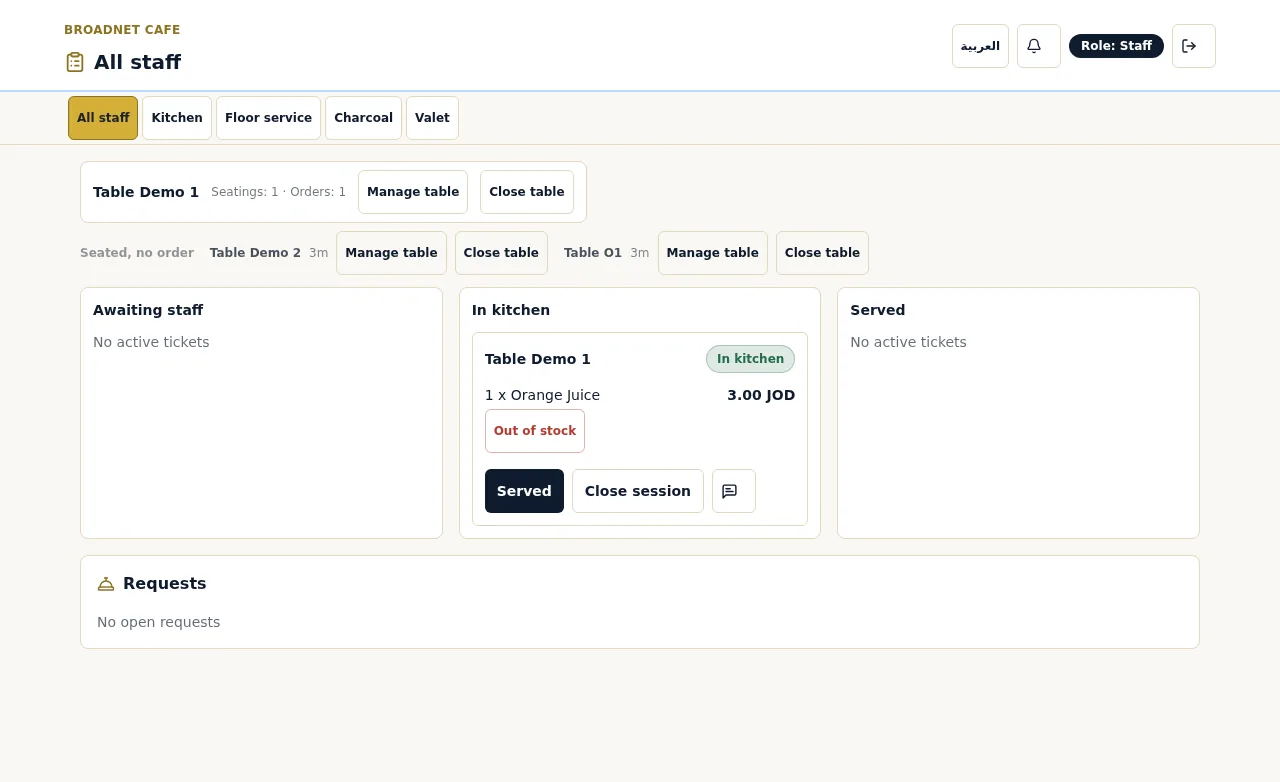The height and width of the screenshot is (782, 1280).
Task: Click the 'No open requests' text
Action: pyautogui.click(x=158, y=622)
